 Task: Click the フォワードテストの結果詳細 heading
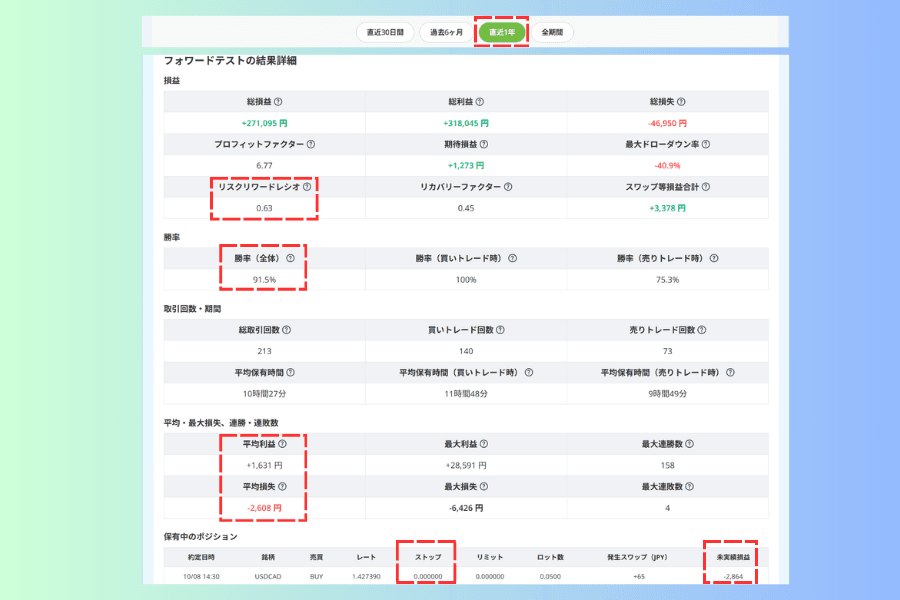click(230, 60)
